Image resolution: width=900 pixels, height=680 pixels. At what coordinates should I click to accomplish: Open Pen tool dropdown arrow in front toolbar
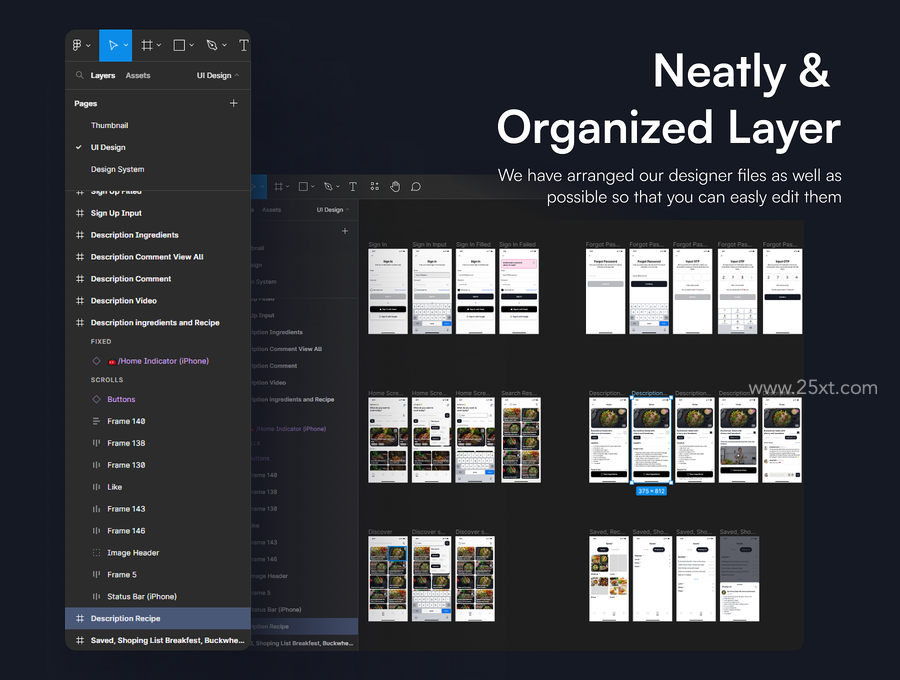[224, 45]
